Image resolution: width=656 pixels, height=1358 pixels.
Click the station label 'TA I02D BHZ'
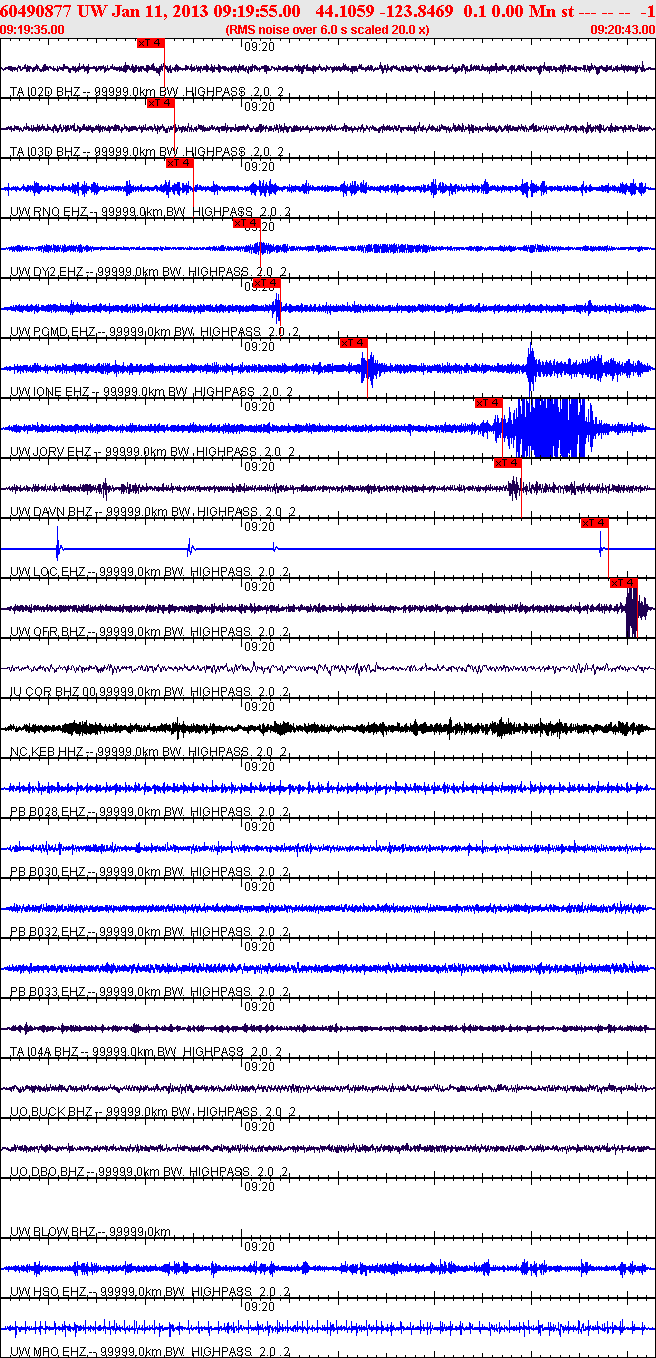[x=45, y=92]
